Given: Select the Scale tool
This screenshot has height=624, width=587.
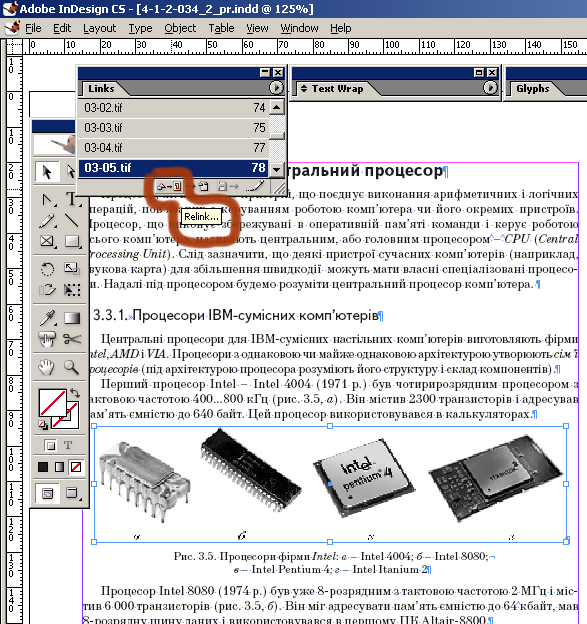Looking at the screenshot, I should [x=72, y=269].
